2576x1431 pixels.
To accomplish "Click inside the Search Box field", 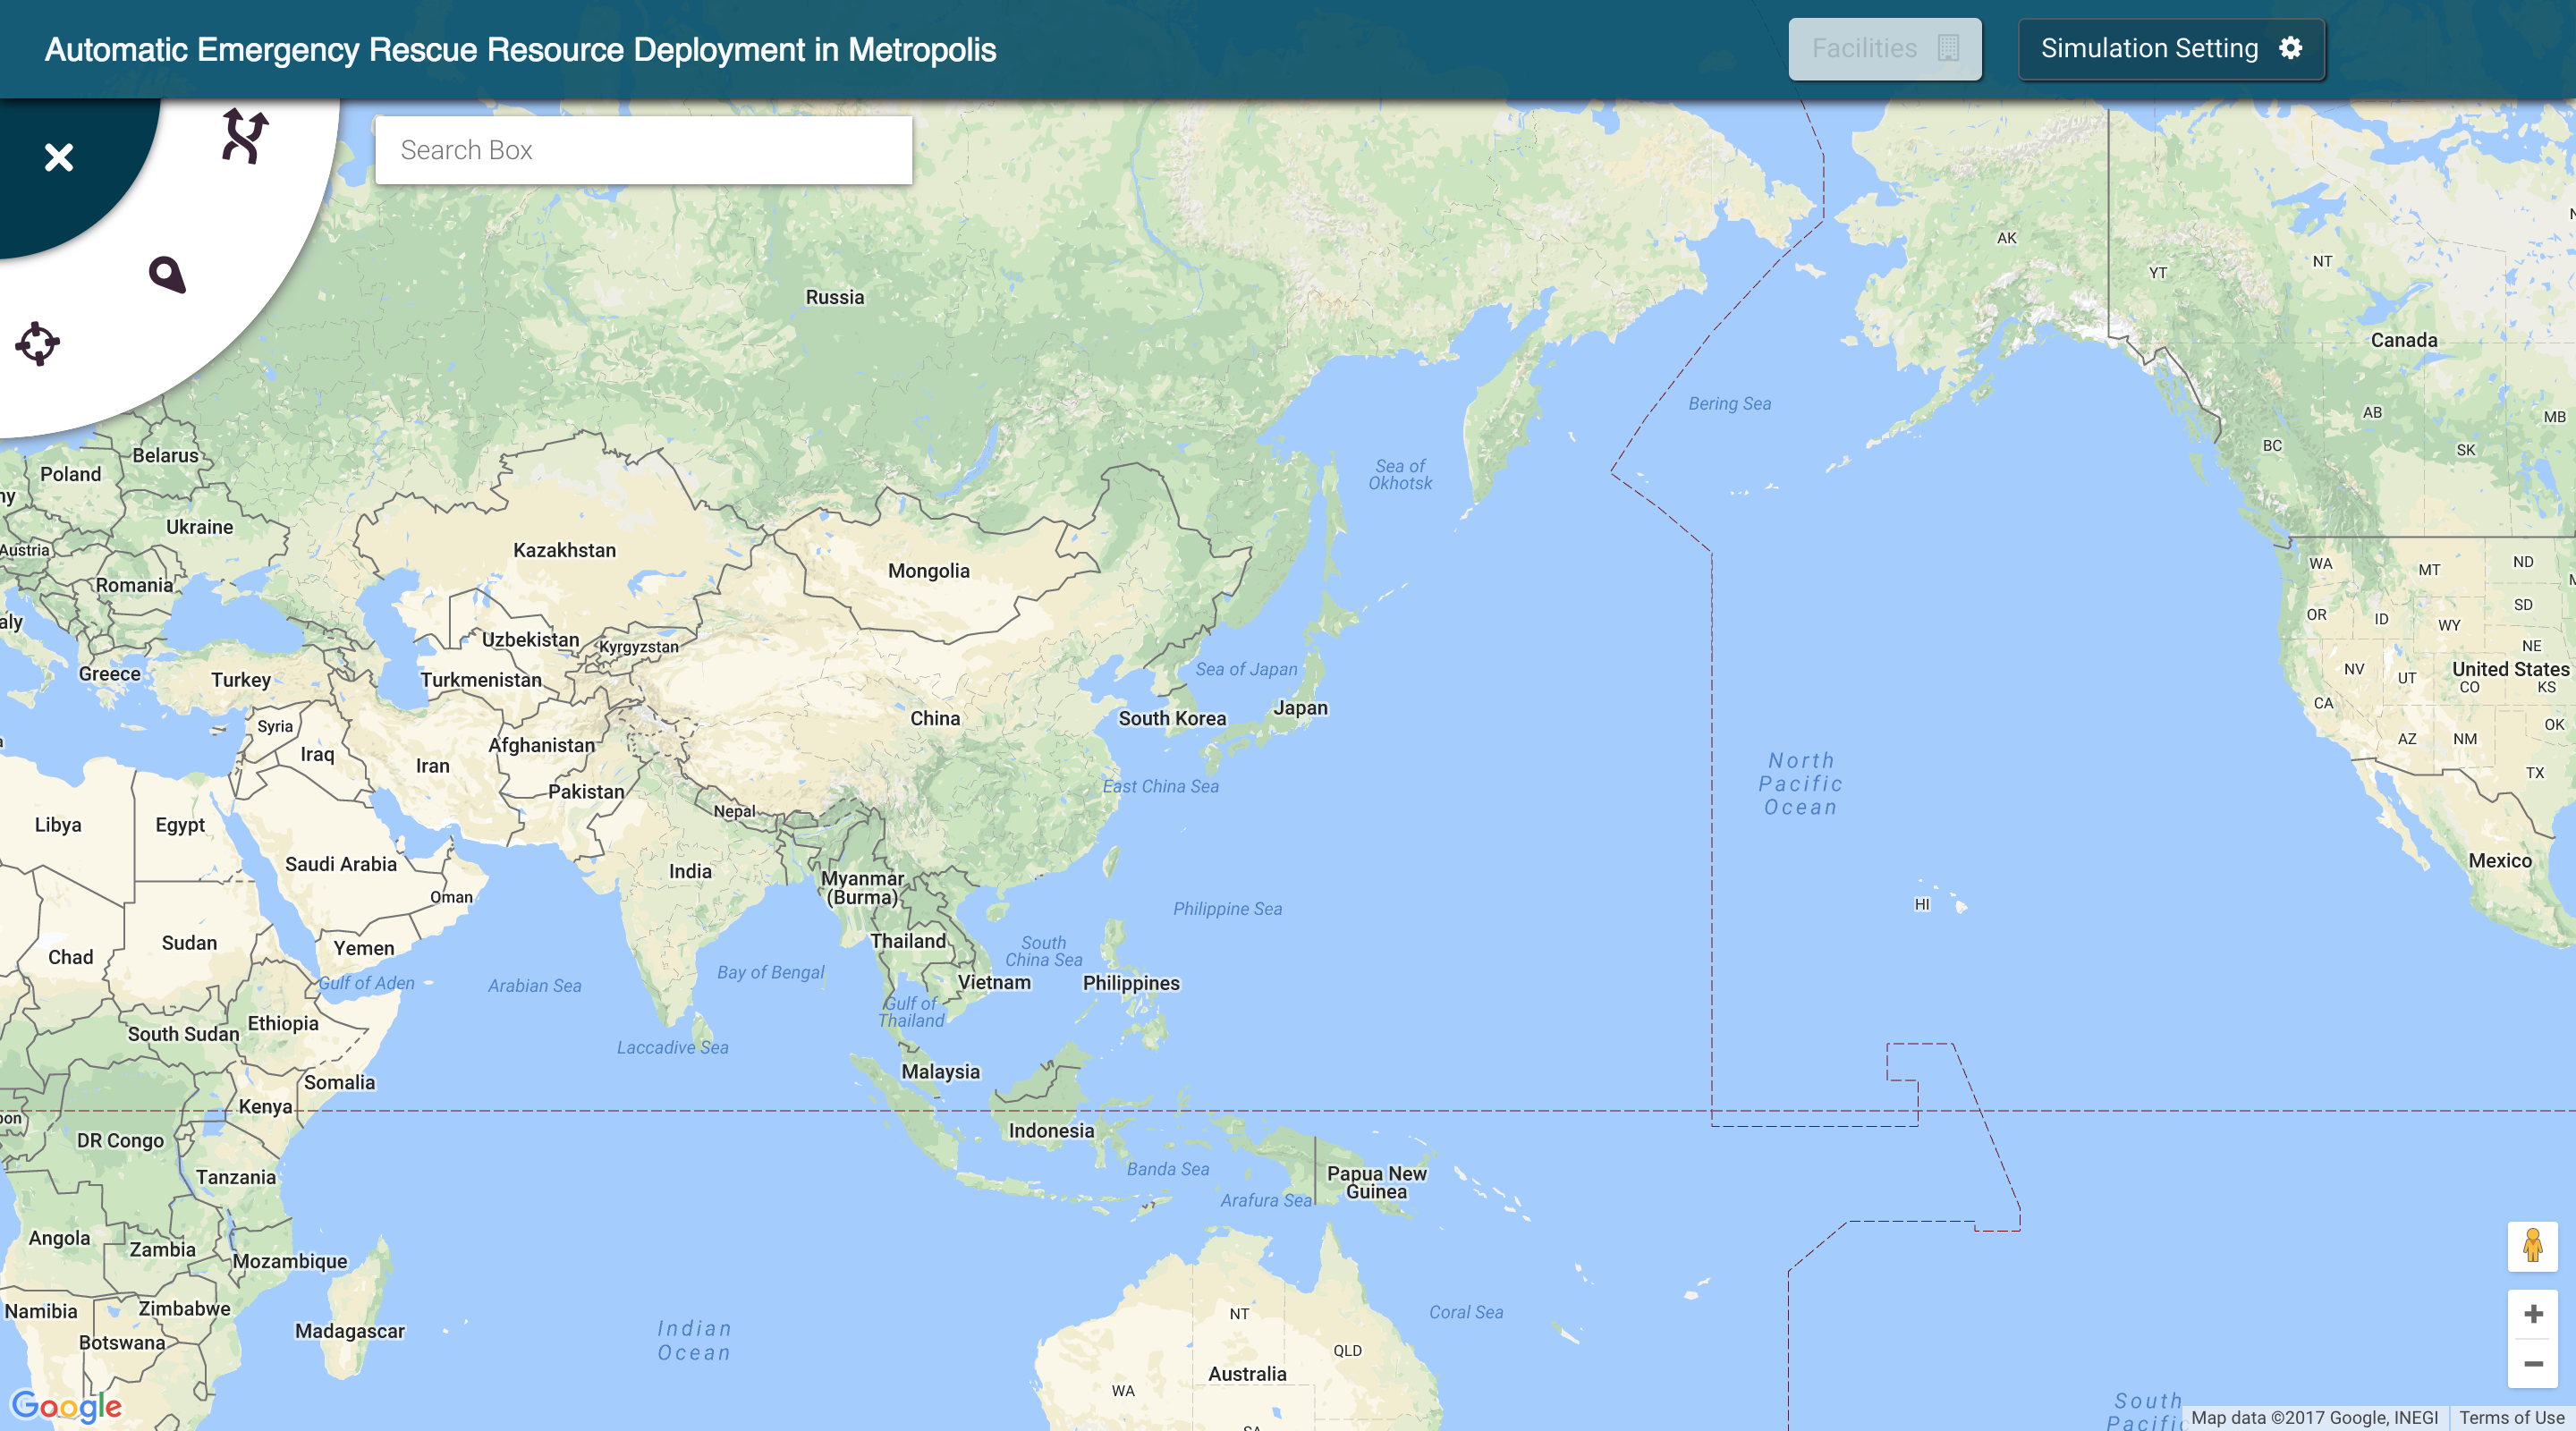I will click(x=643, y=150).
